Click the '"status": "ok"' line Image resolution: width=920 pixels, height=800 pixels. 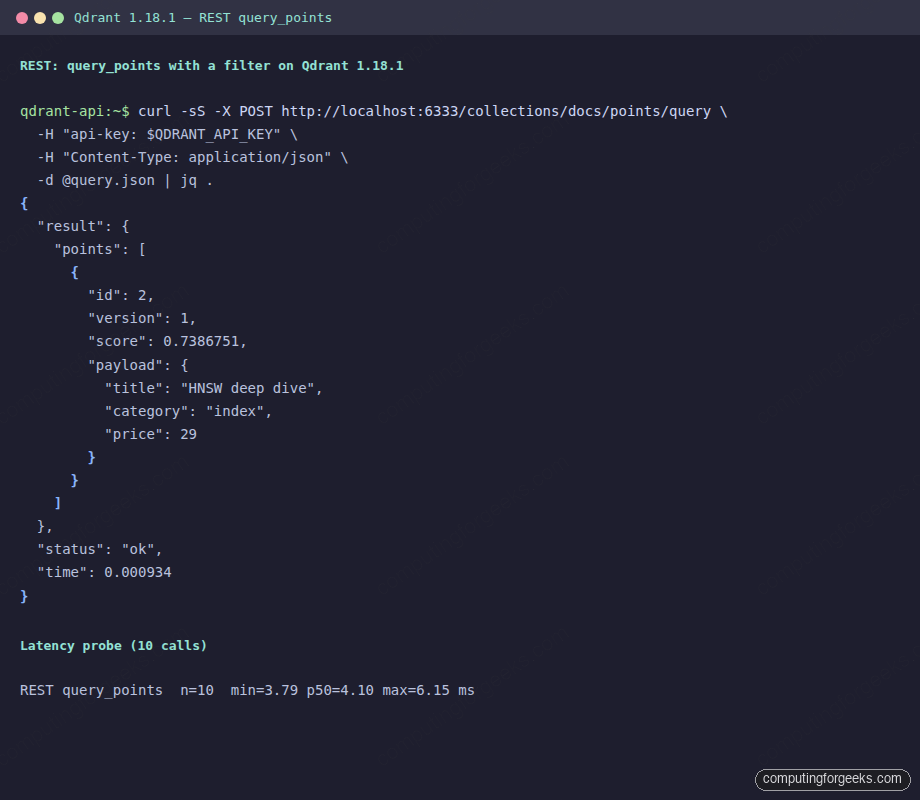100,549
